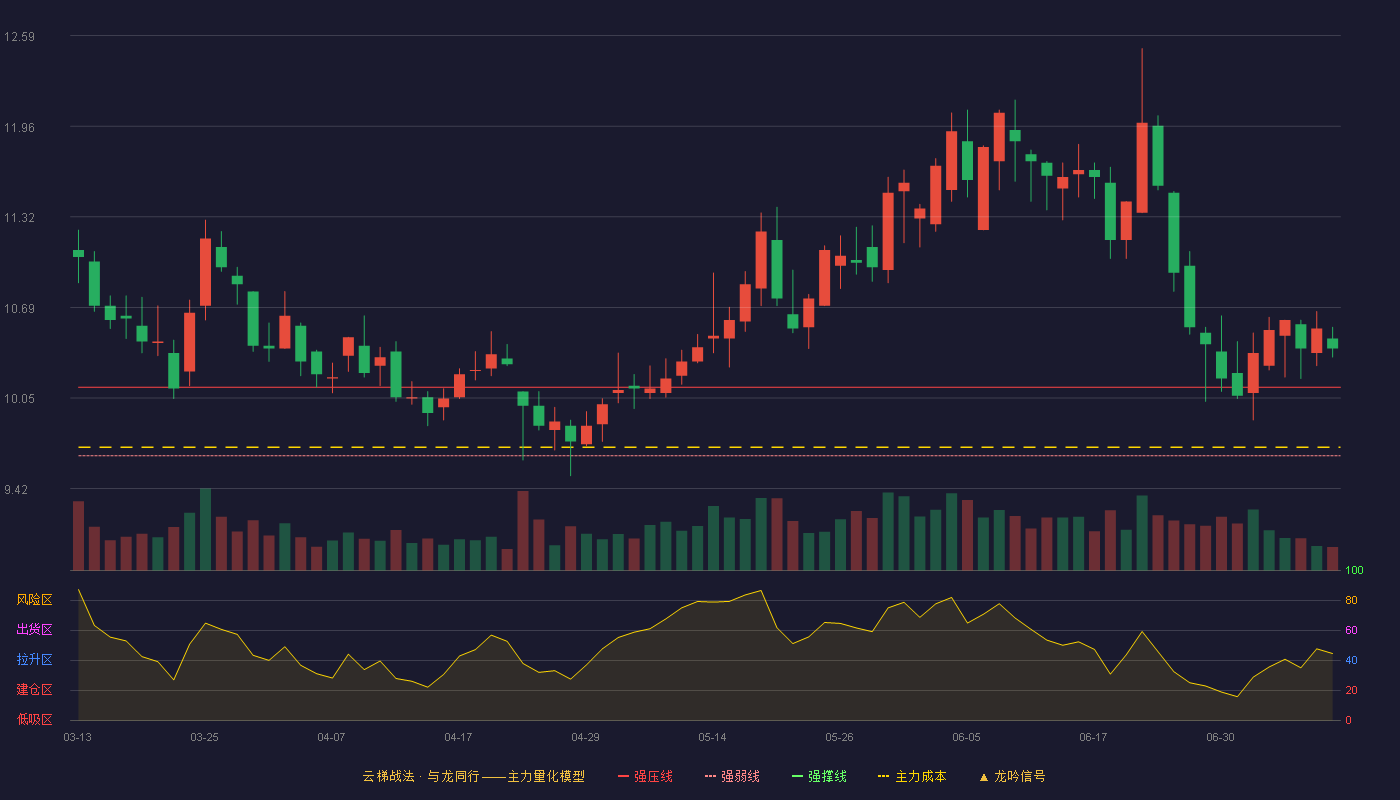Screen dimensions: 1400x800
Task: Click the 04-29 date label
Action: tap(585, 737)
